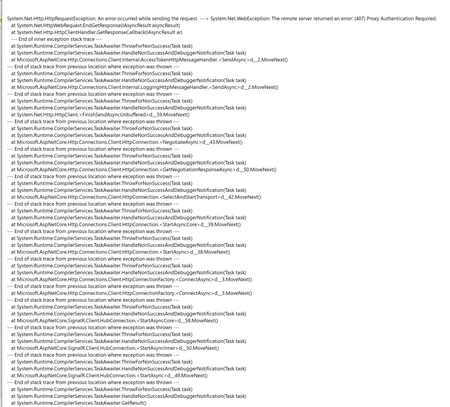Click the TaskAwaiter.GetResult() line
The height and width of the screenshot is (407, 450).
click(79, 403)
